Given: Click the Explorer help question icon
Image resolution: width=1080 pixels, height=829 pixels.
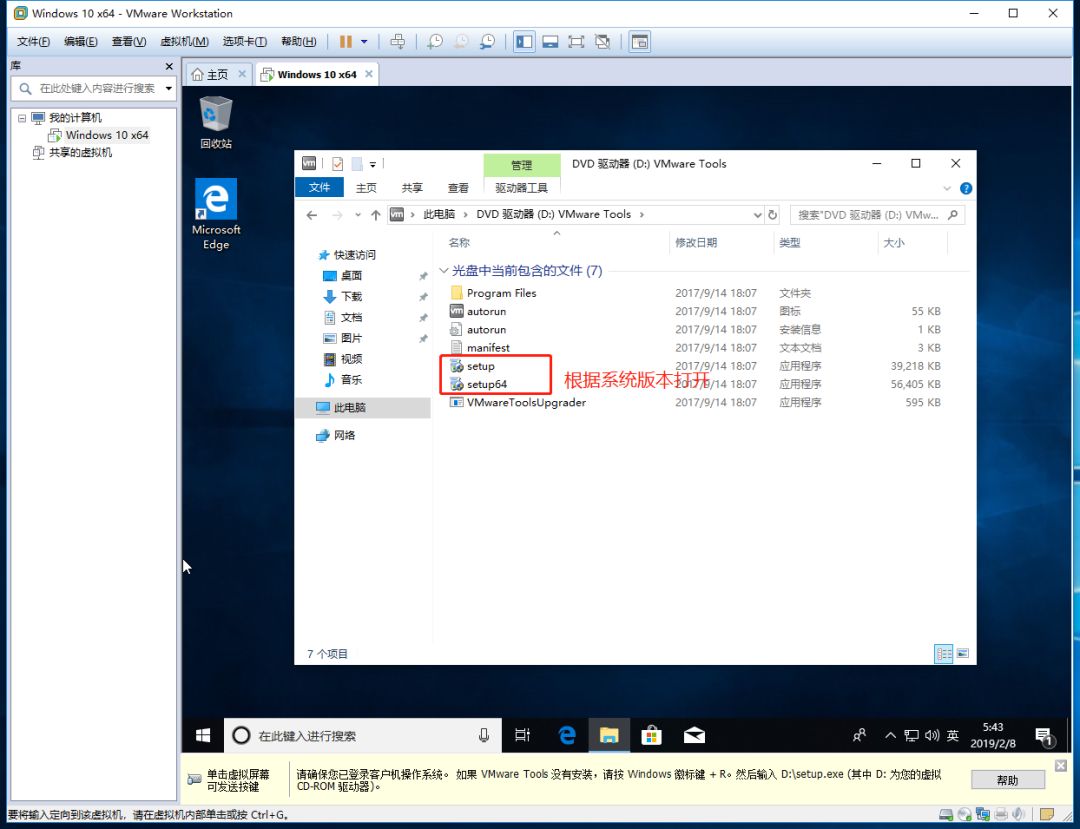Looking at the screenshot, I should (966, 188).
